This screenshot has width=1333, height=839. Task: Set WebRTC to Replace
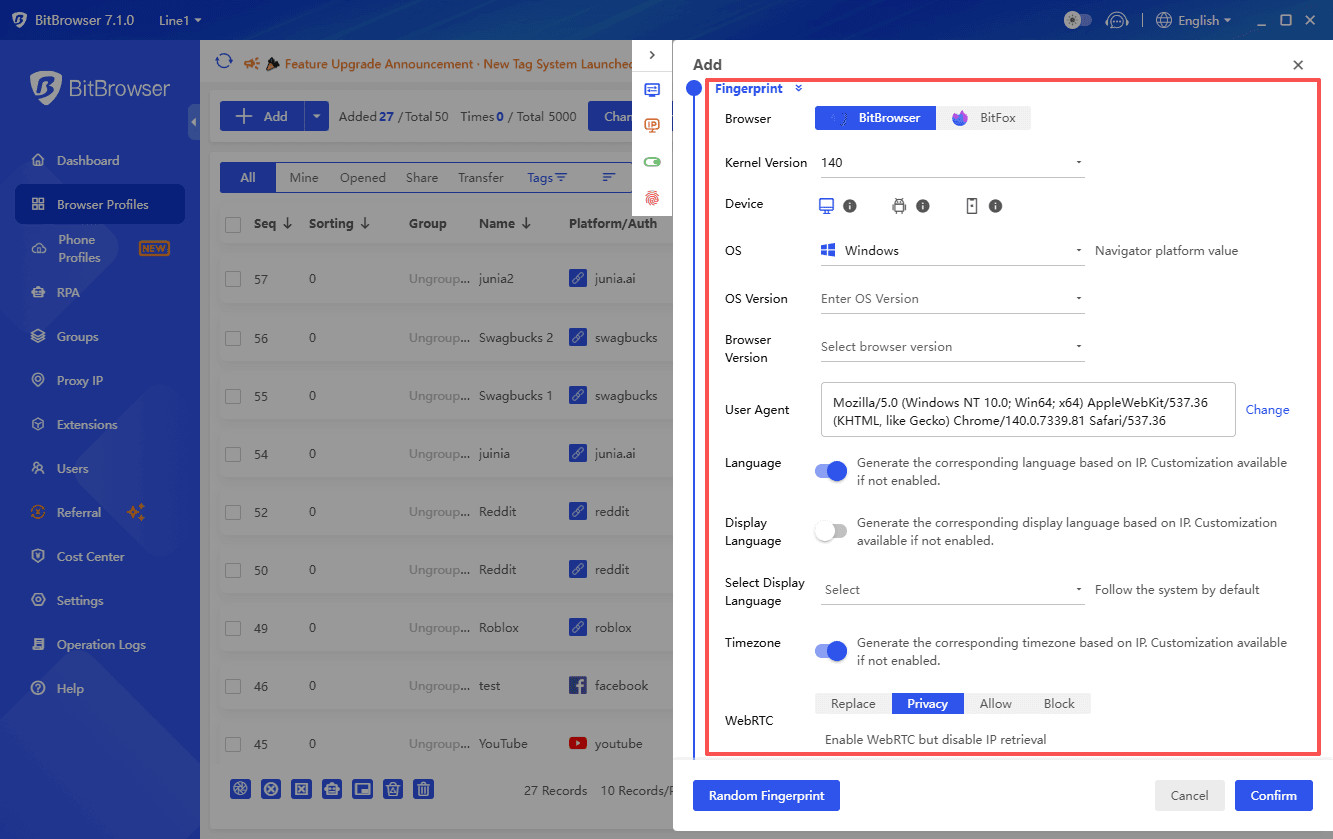[853, 704]
